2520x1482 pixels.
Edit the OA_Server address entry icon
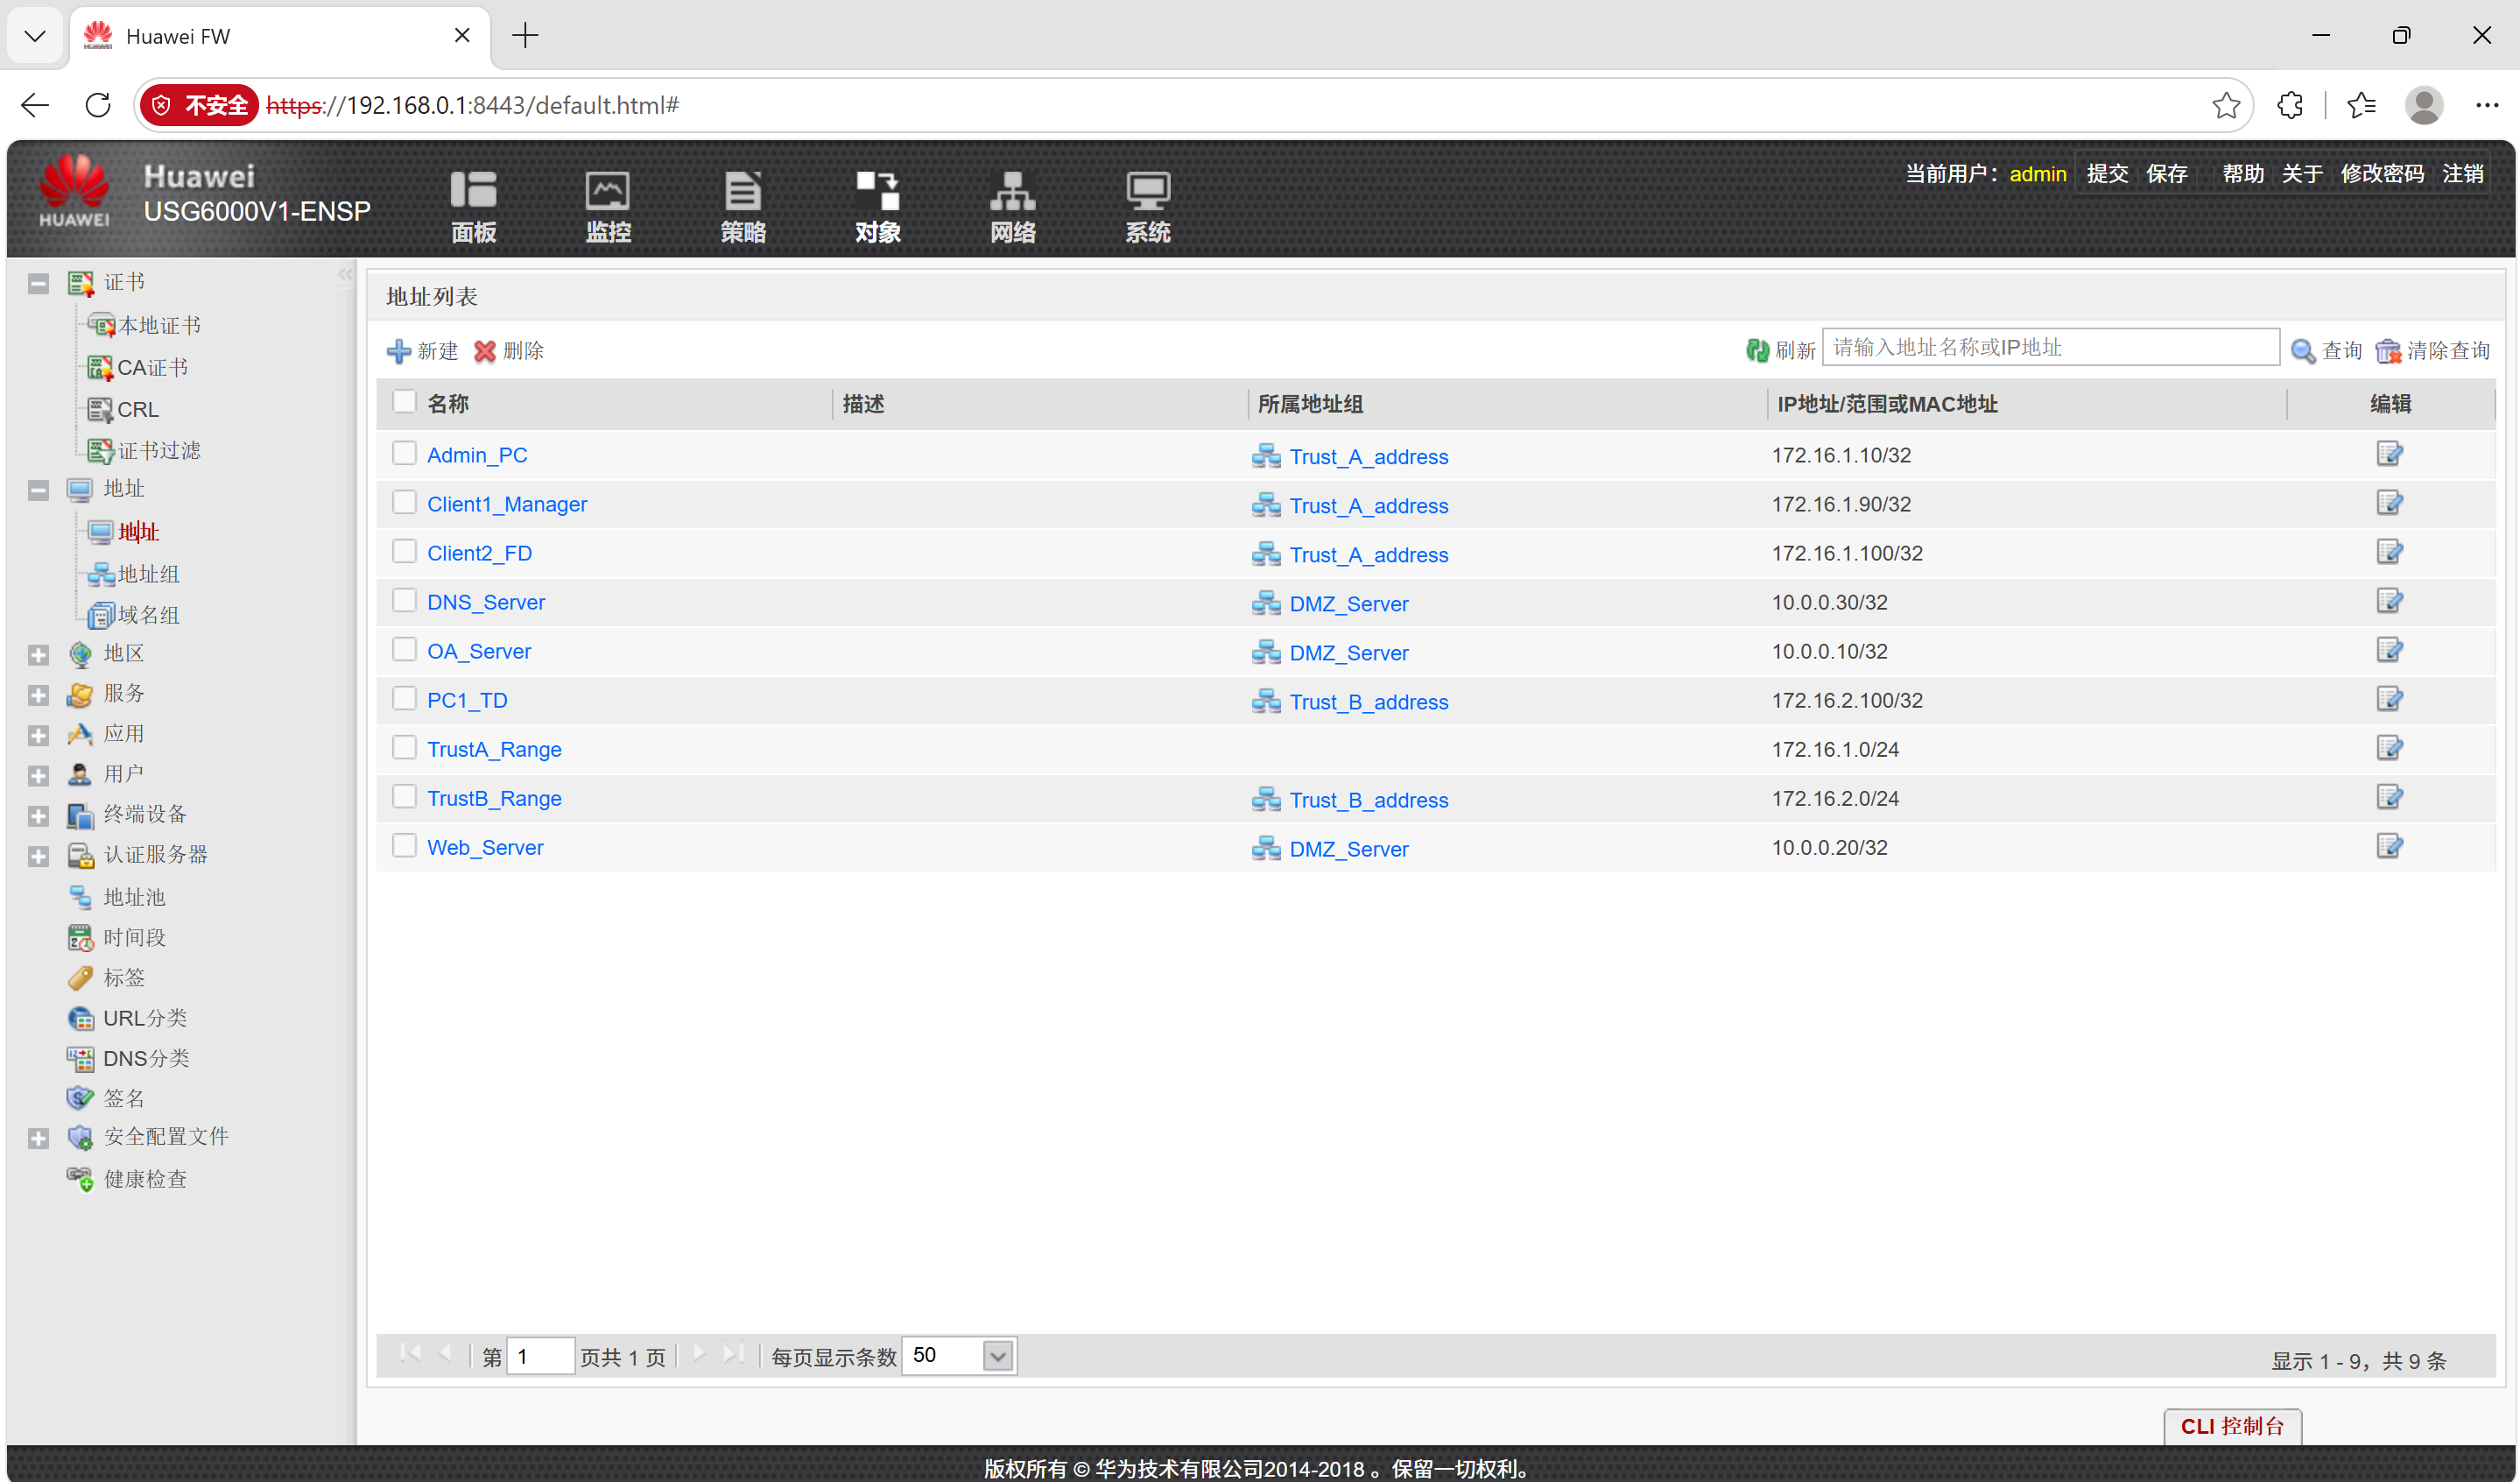[2389, 650]
